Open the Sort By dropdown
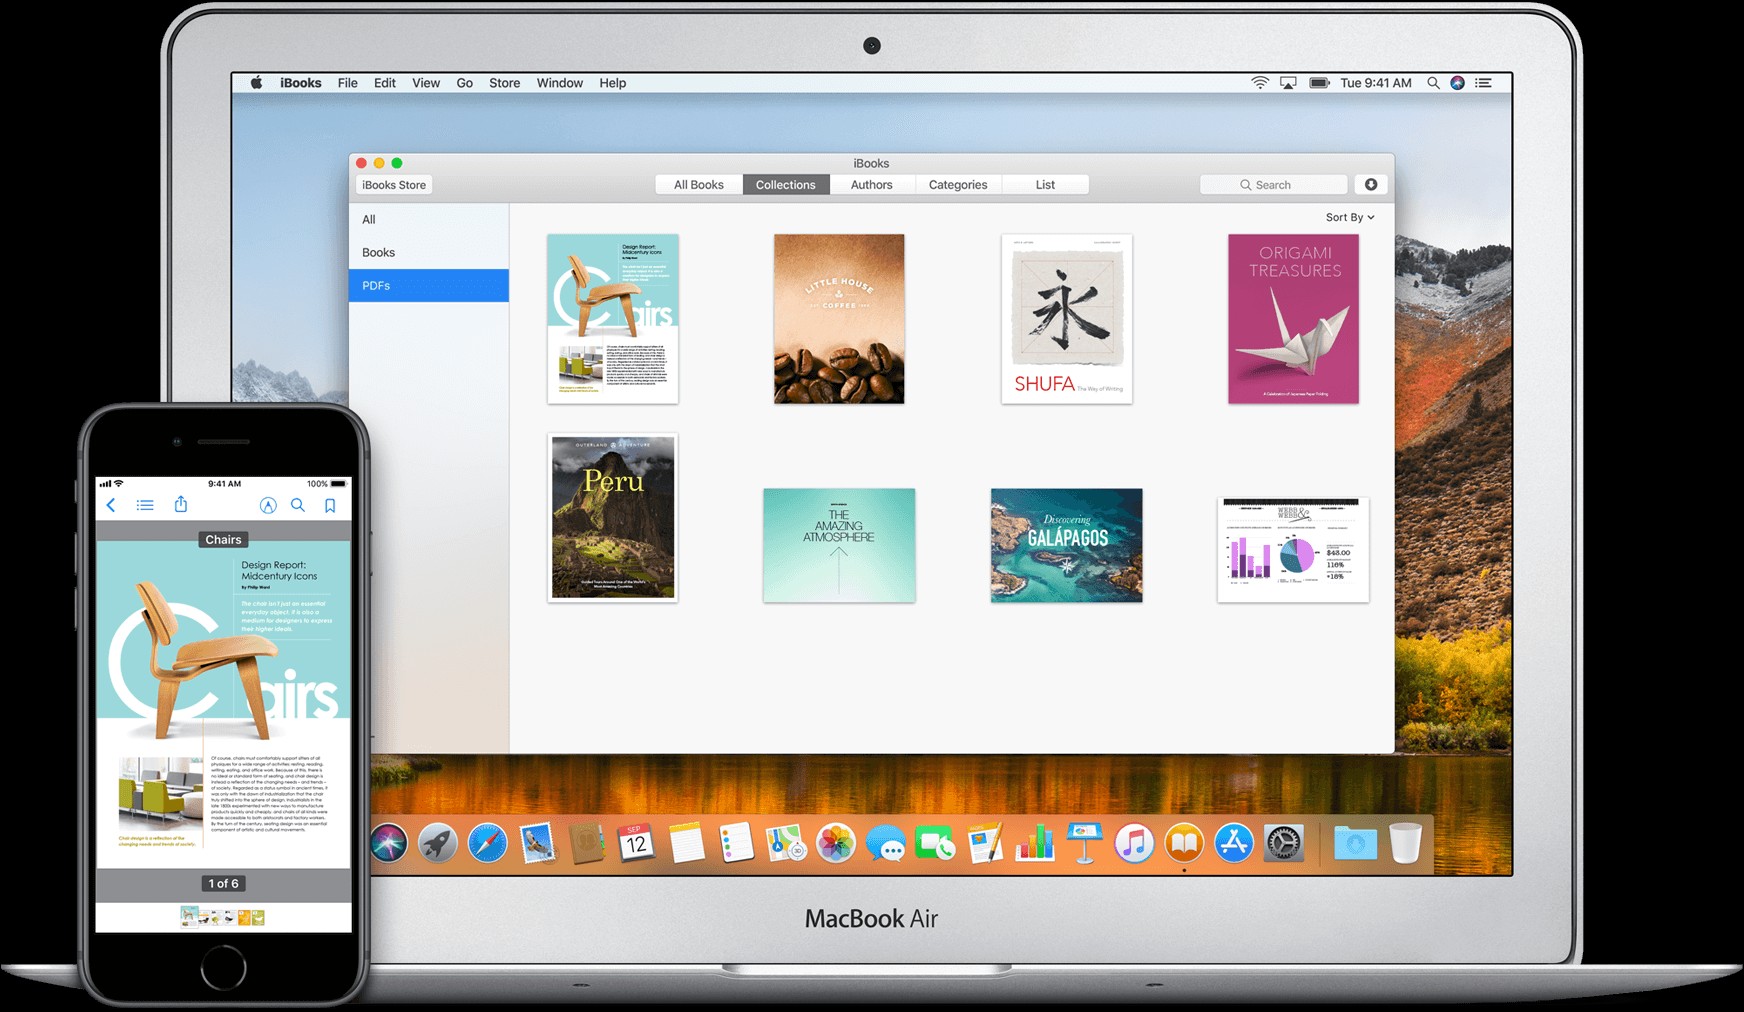 [1348, 216]
